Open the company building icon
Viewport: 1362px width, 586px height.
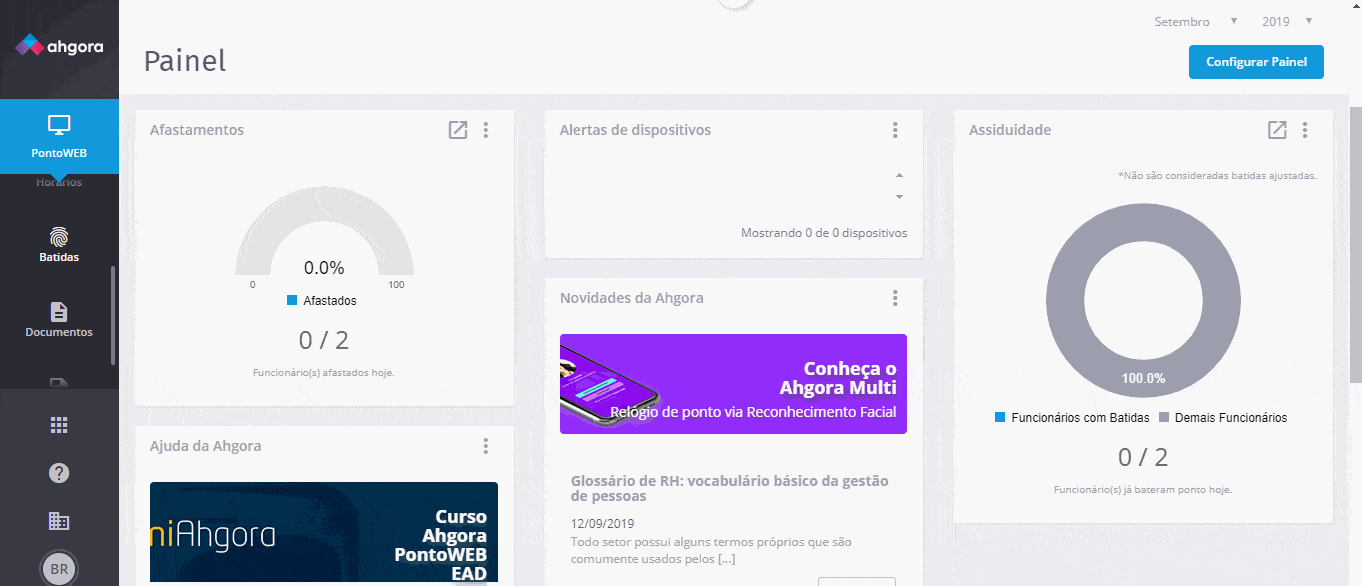pyautogui.click(x=59, y=521)
